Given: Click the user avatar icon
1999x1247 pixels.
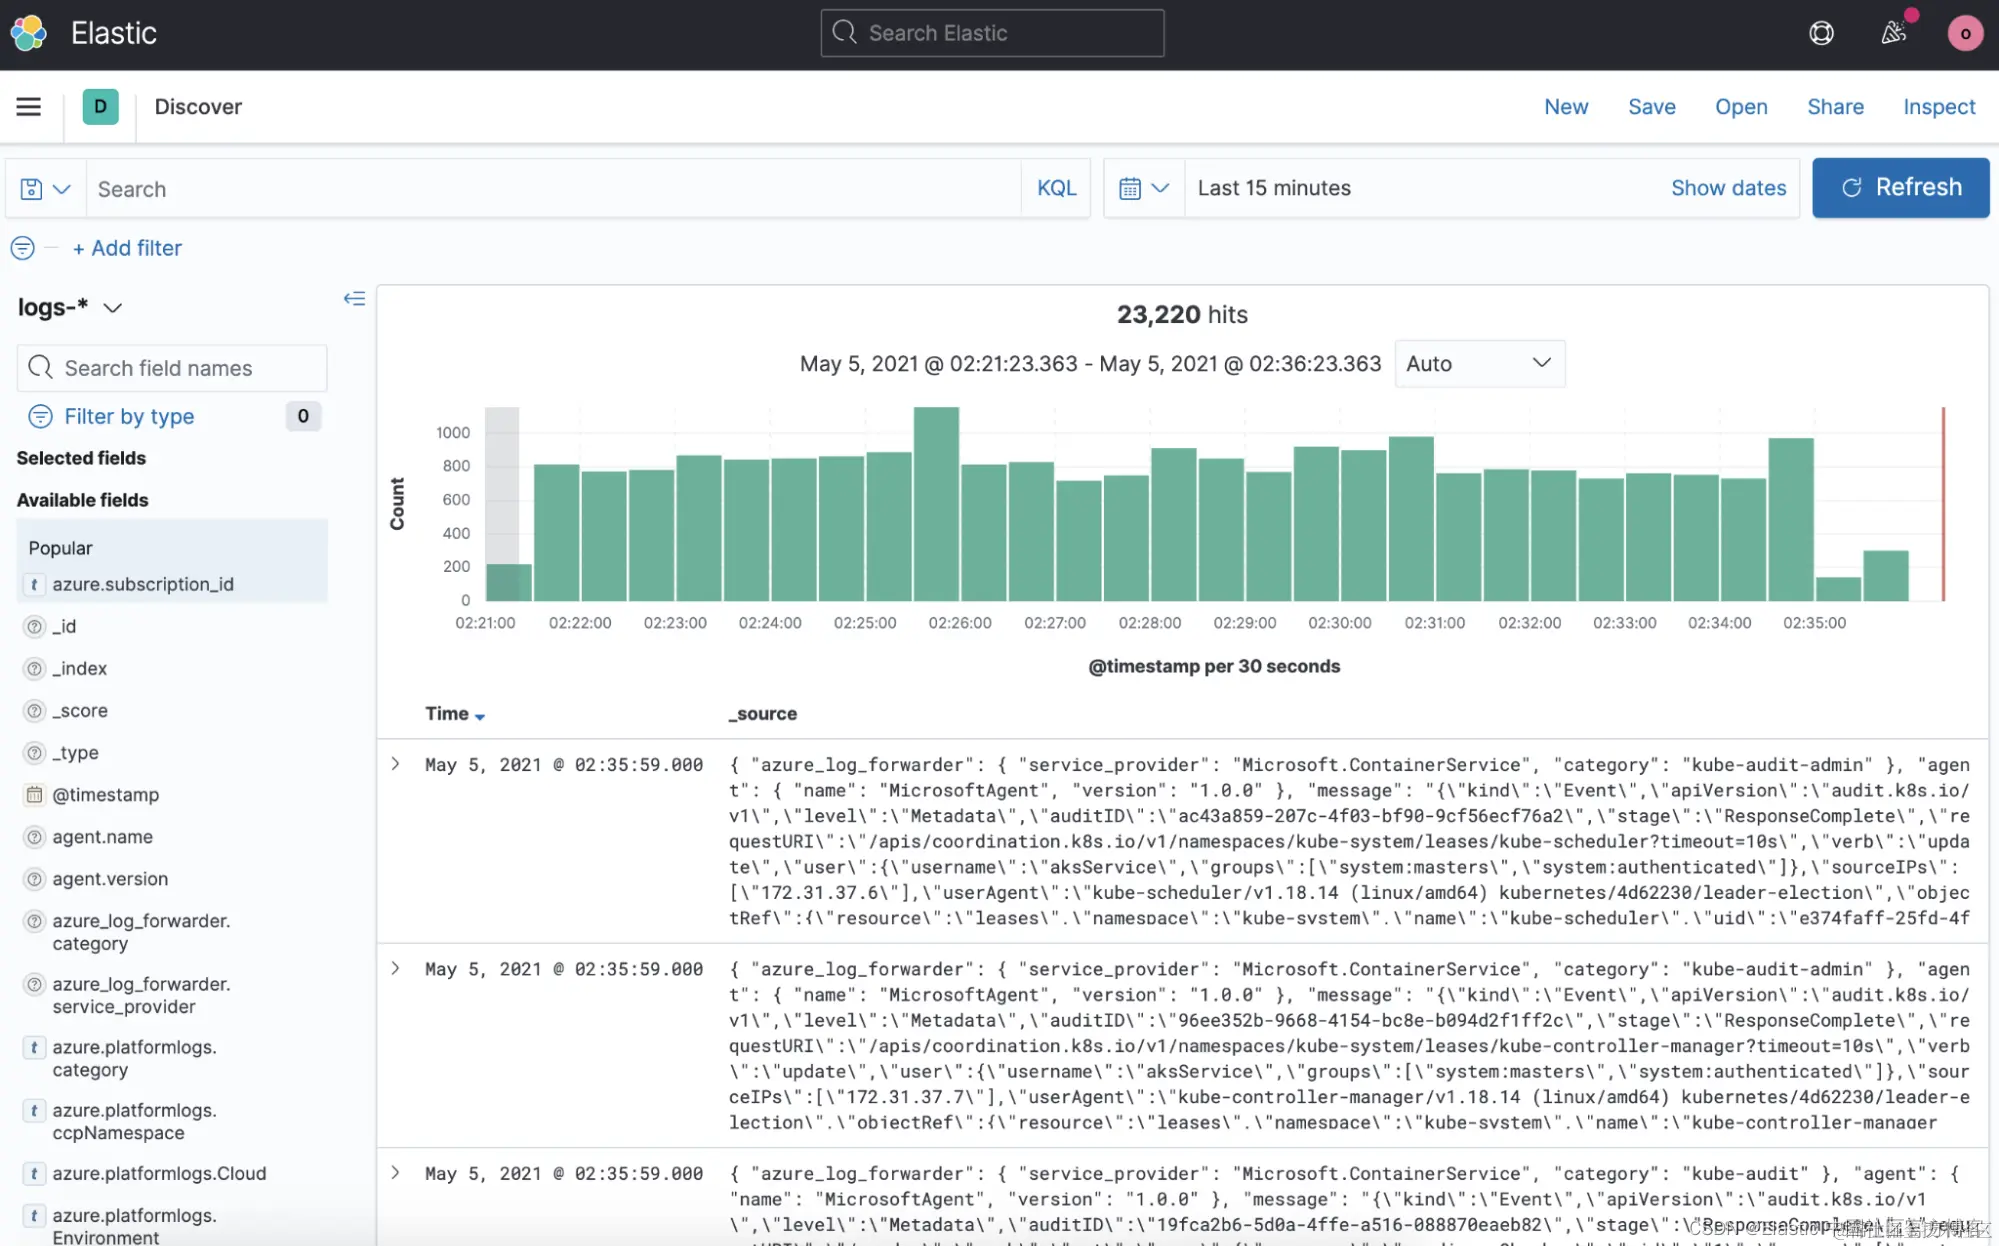Looking at the screenshot, I should pos(1964,33).
